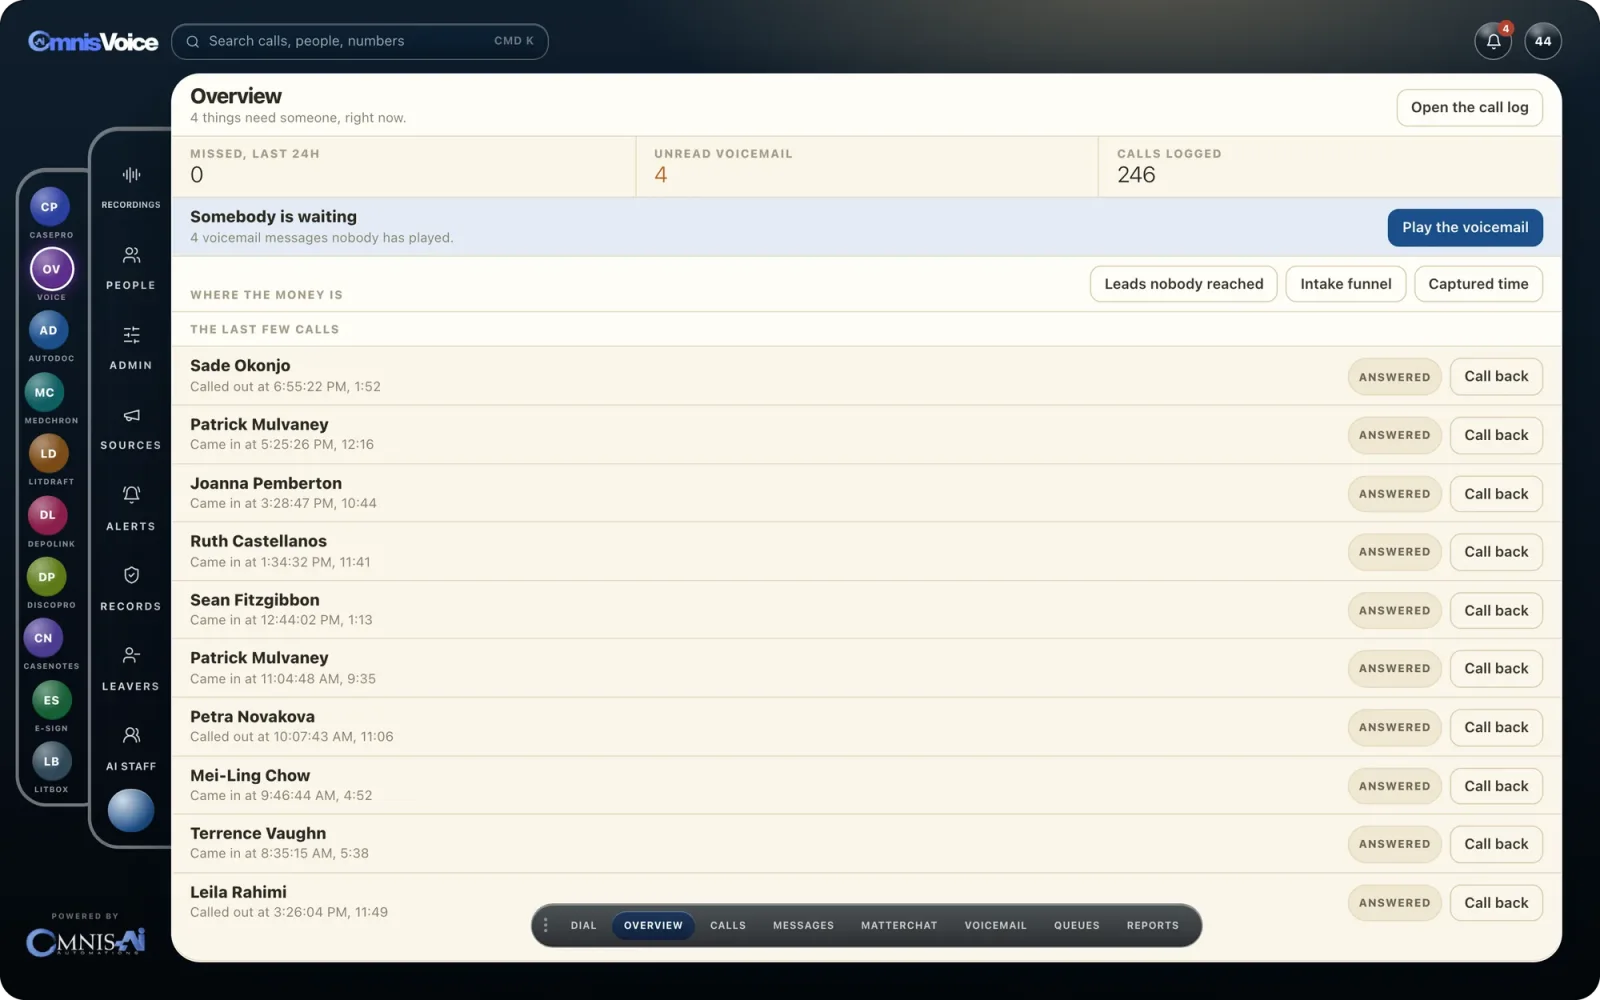Call back Joanna Pemberton
This screenshot has width=1600, height=1000.
[x=1496, y=494]
